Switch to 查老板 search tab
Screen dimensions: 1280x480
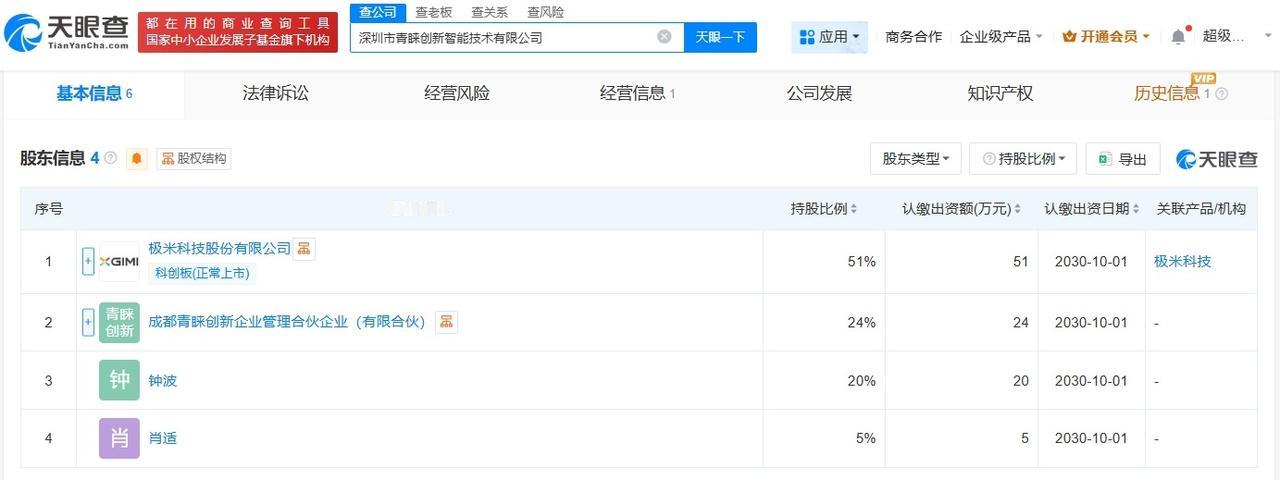tap(434, 12)
